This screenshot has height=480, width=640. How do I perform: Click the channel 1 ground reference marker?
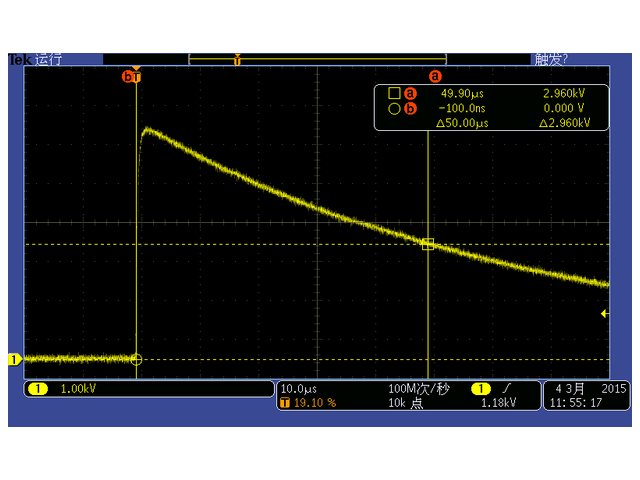15,360
